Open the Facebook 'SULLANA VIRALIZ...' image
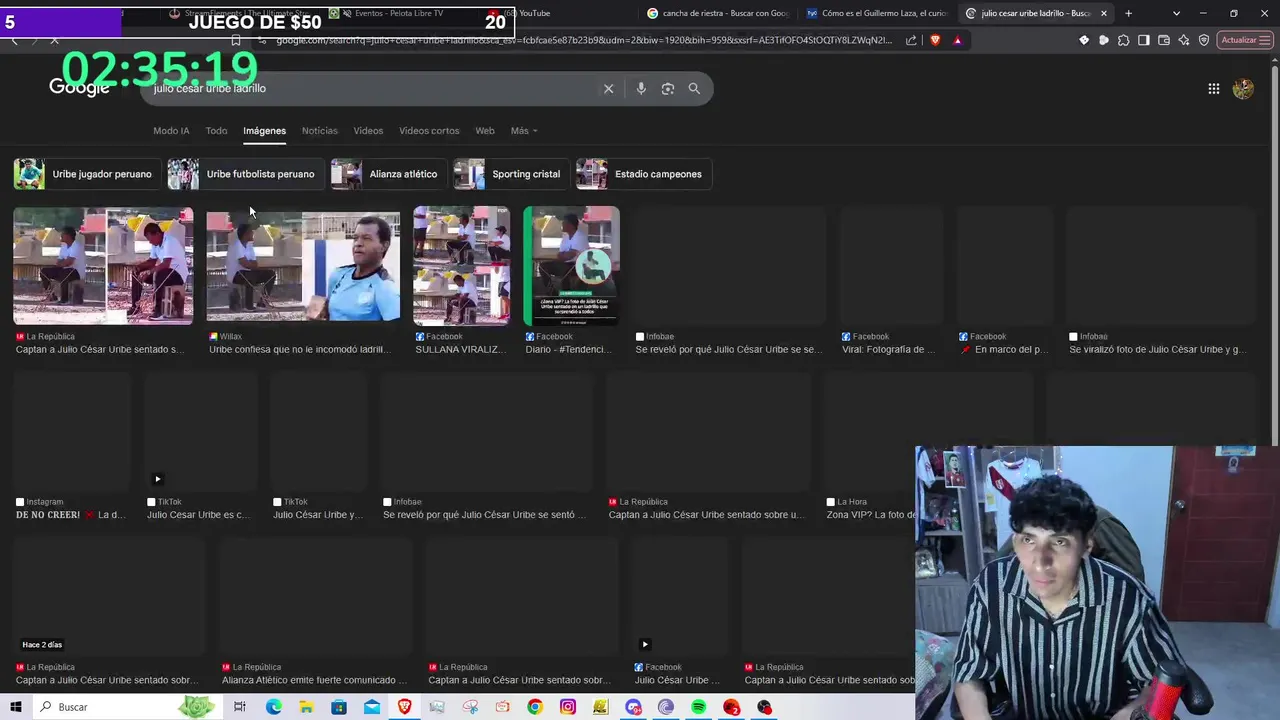 461,266
